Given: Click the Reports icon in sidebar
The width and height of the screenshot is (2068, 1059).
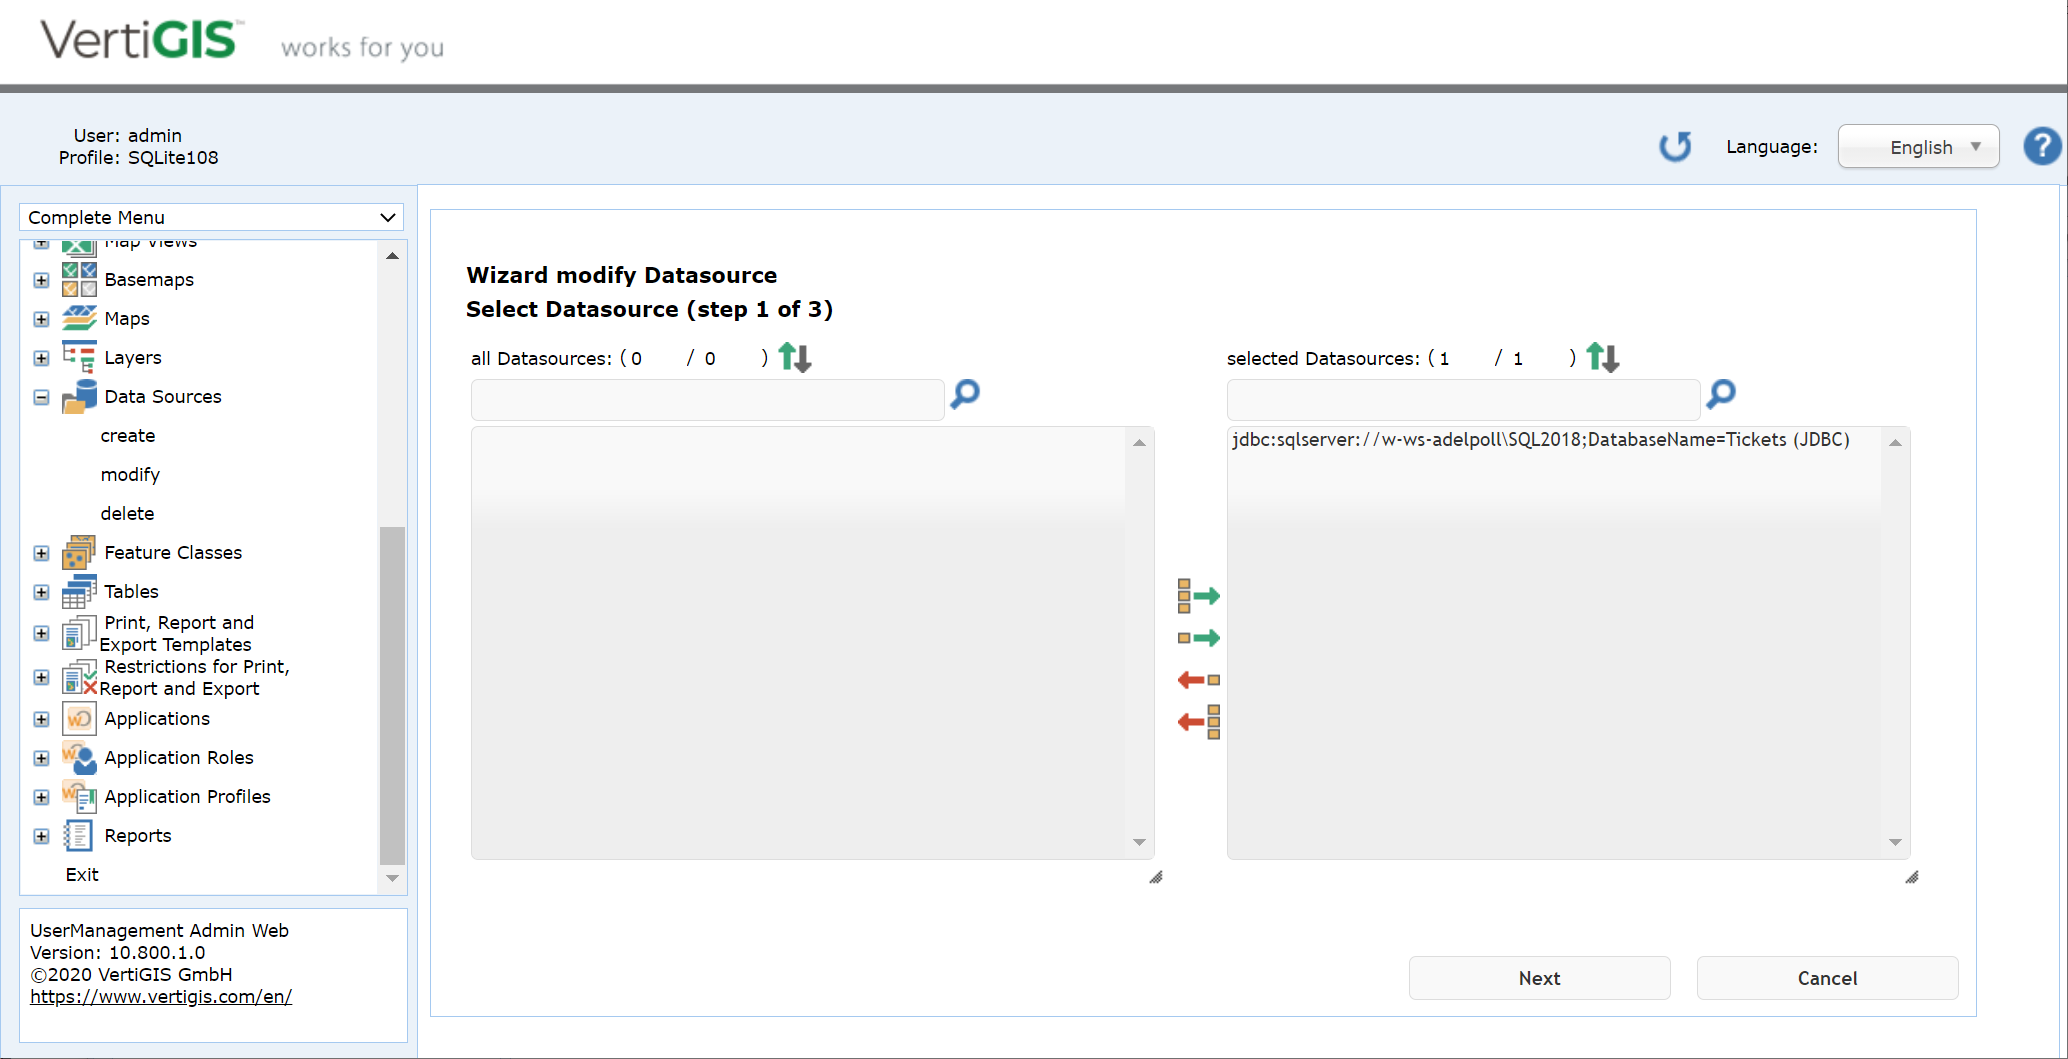Looking at the screenshot, I should pyautogui.click(x=78, y=835).
